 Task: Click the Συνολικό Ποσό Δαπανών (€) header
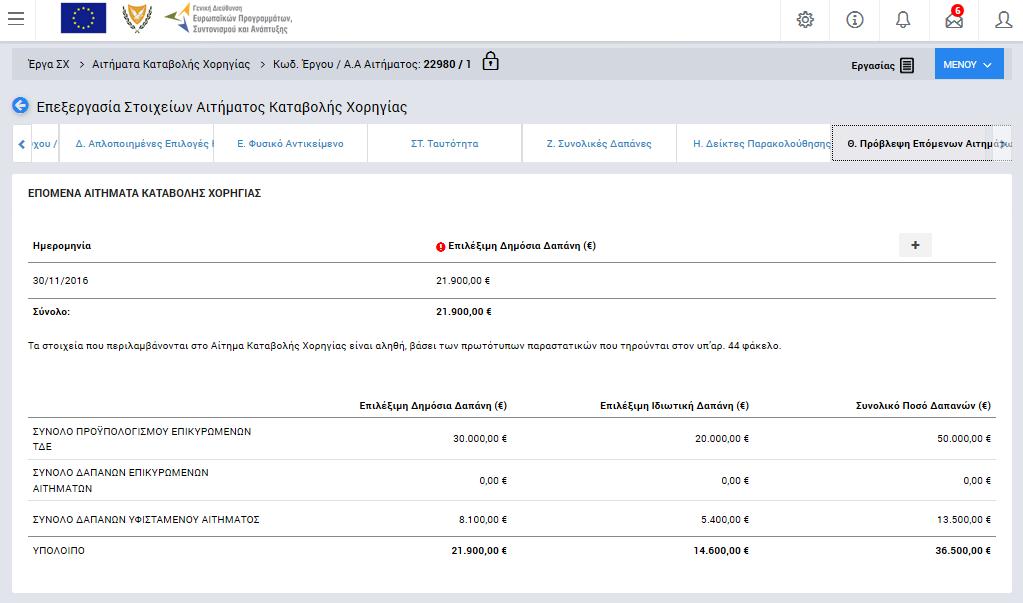click(x=923, y=406)
